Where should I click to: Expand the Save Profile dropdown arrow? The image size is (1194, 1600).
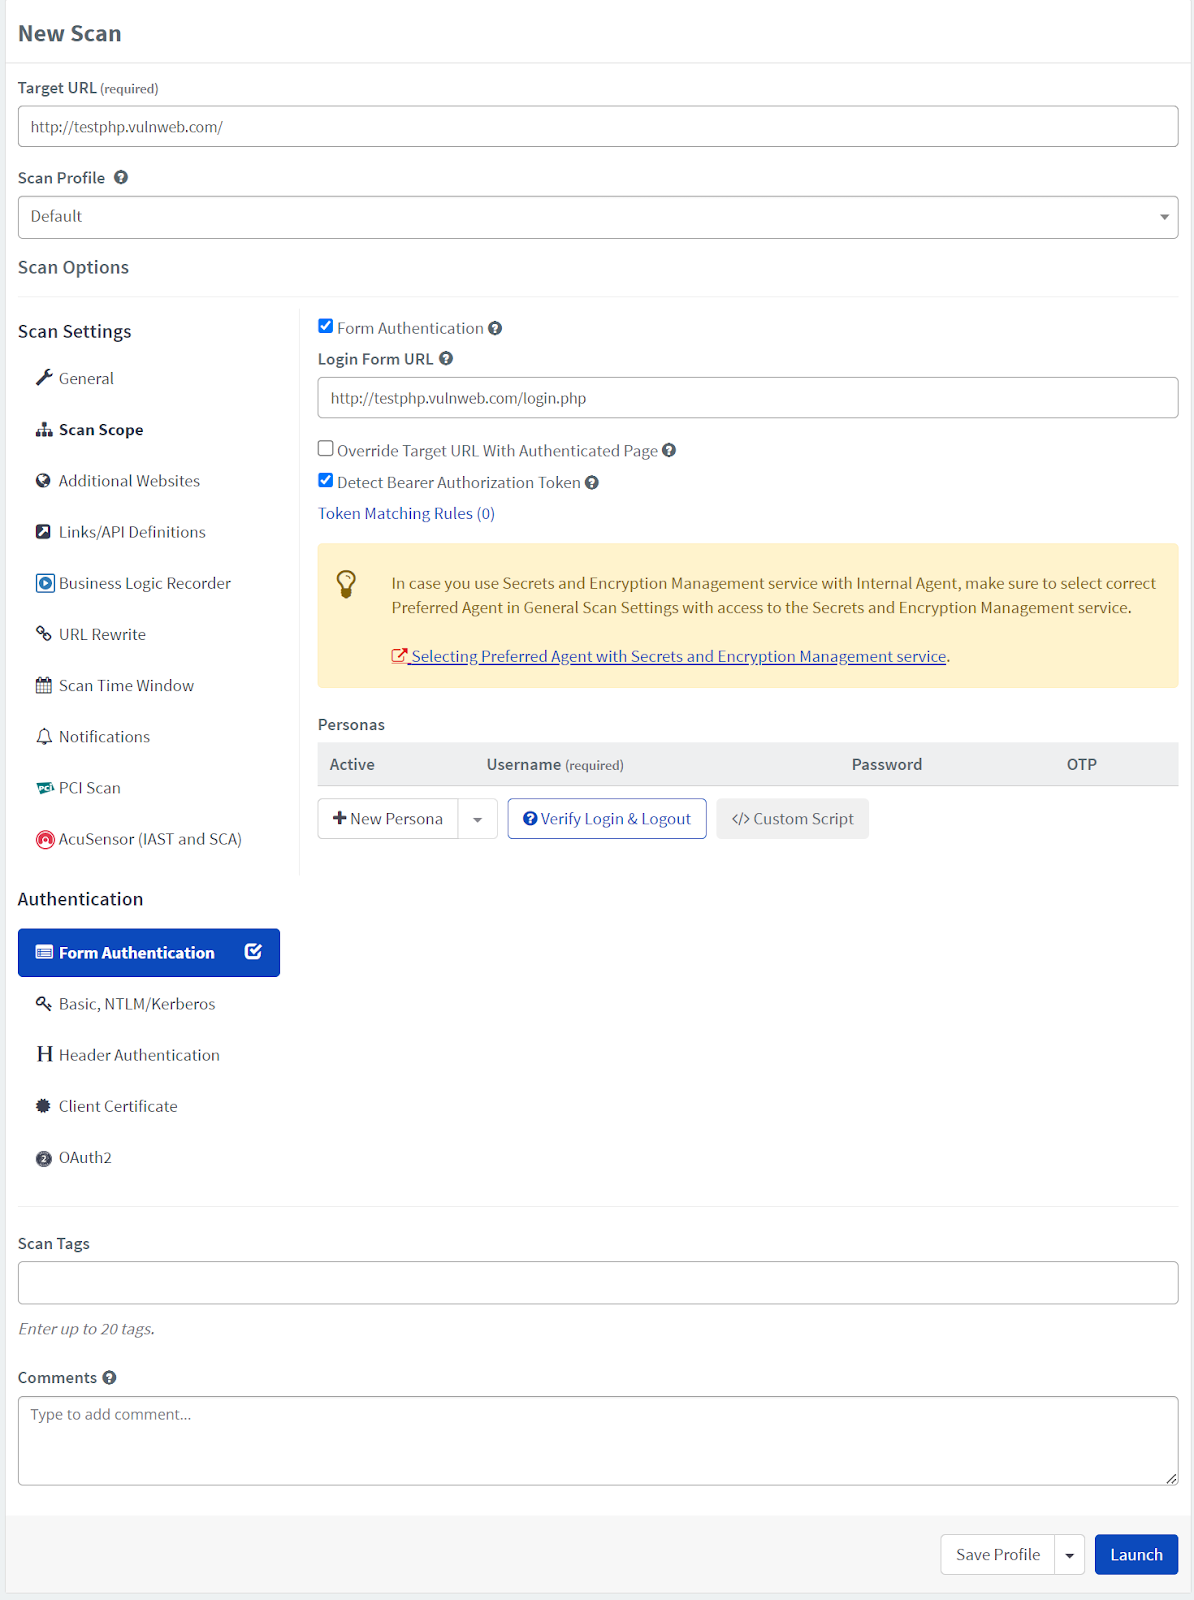coord(1070,1555)
